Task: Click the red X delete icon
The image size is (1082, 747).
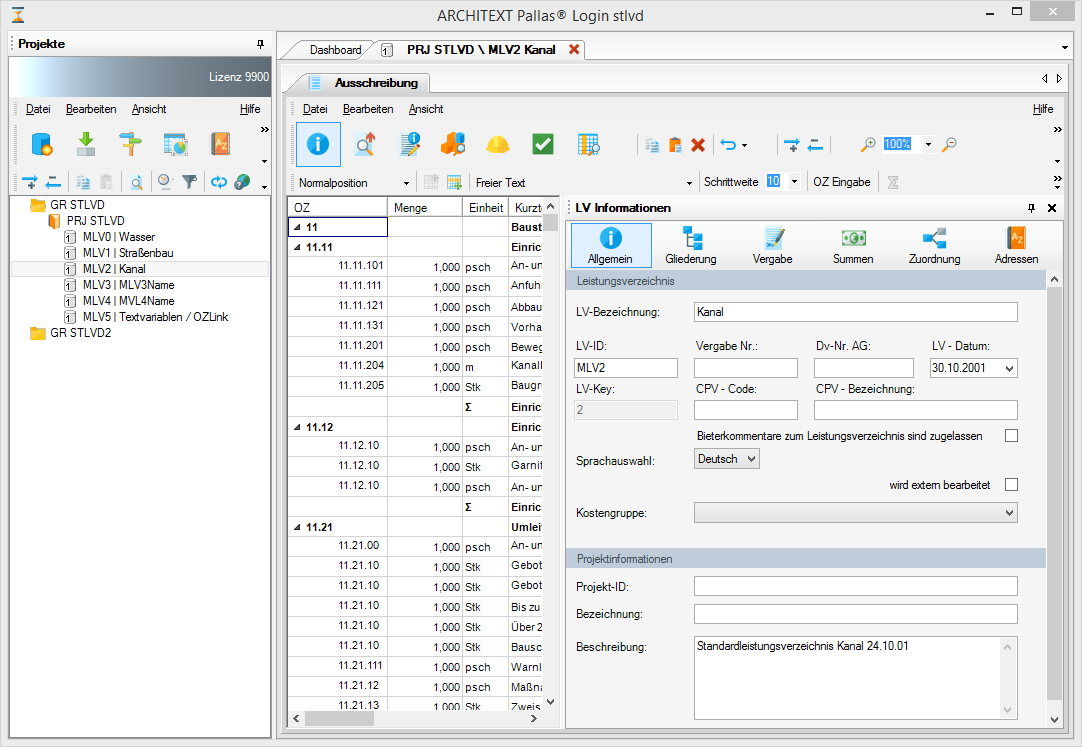Action: tap(698, 145)
